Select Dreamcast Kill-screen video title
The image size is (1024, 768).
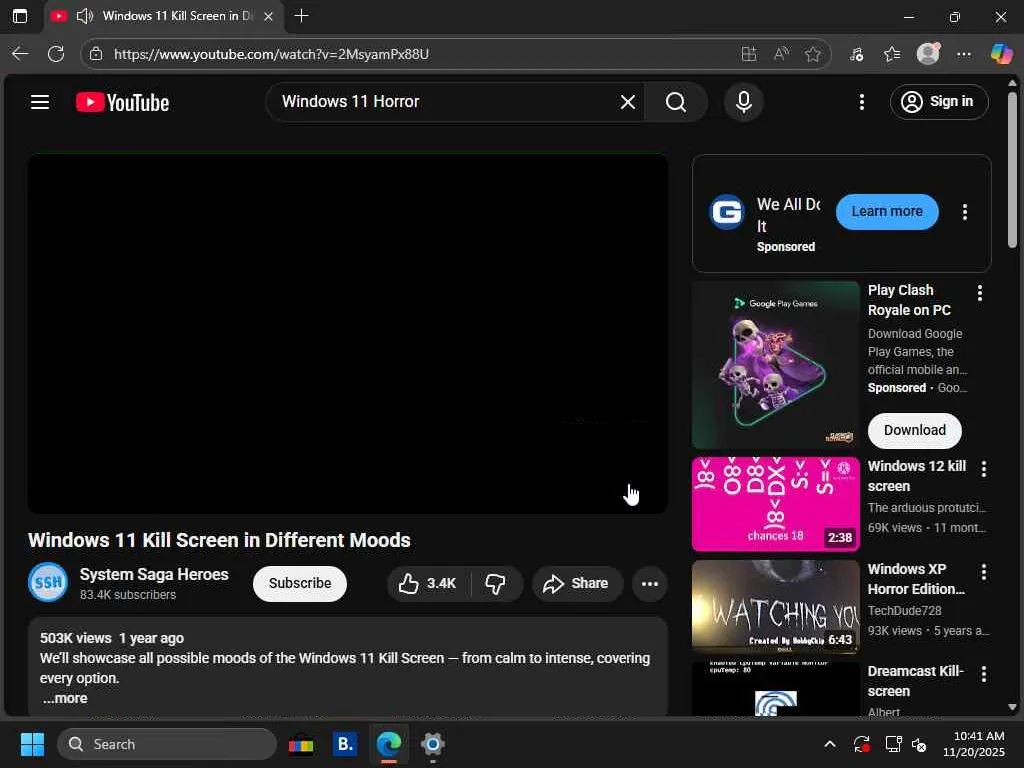point(916,681)
